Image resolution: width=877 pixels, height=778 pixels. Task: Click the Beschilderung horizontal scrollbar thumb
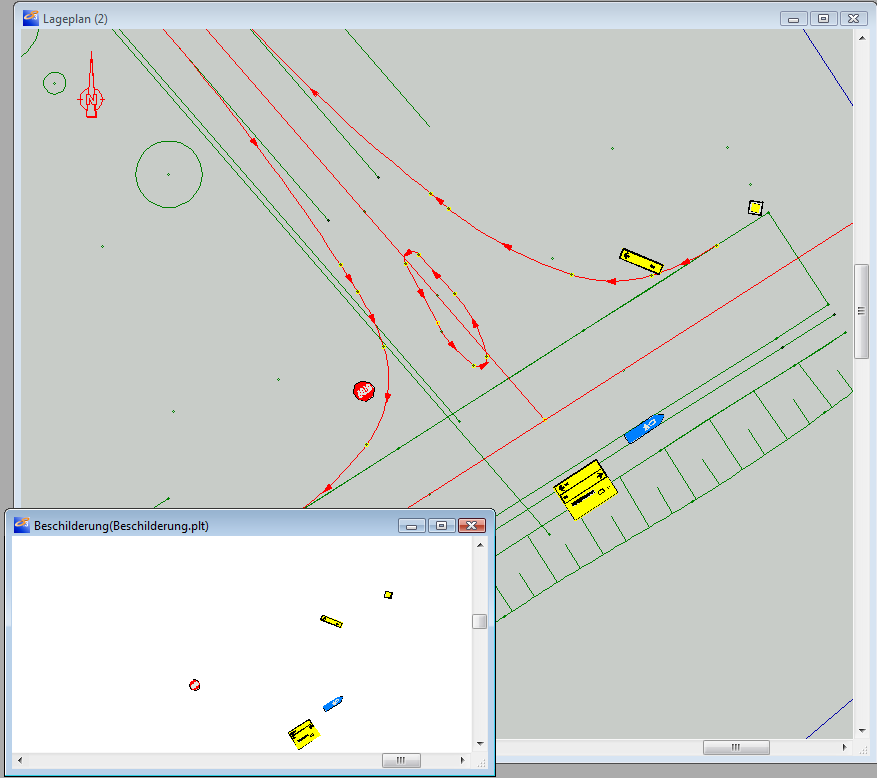pos(401,760)
